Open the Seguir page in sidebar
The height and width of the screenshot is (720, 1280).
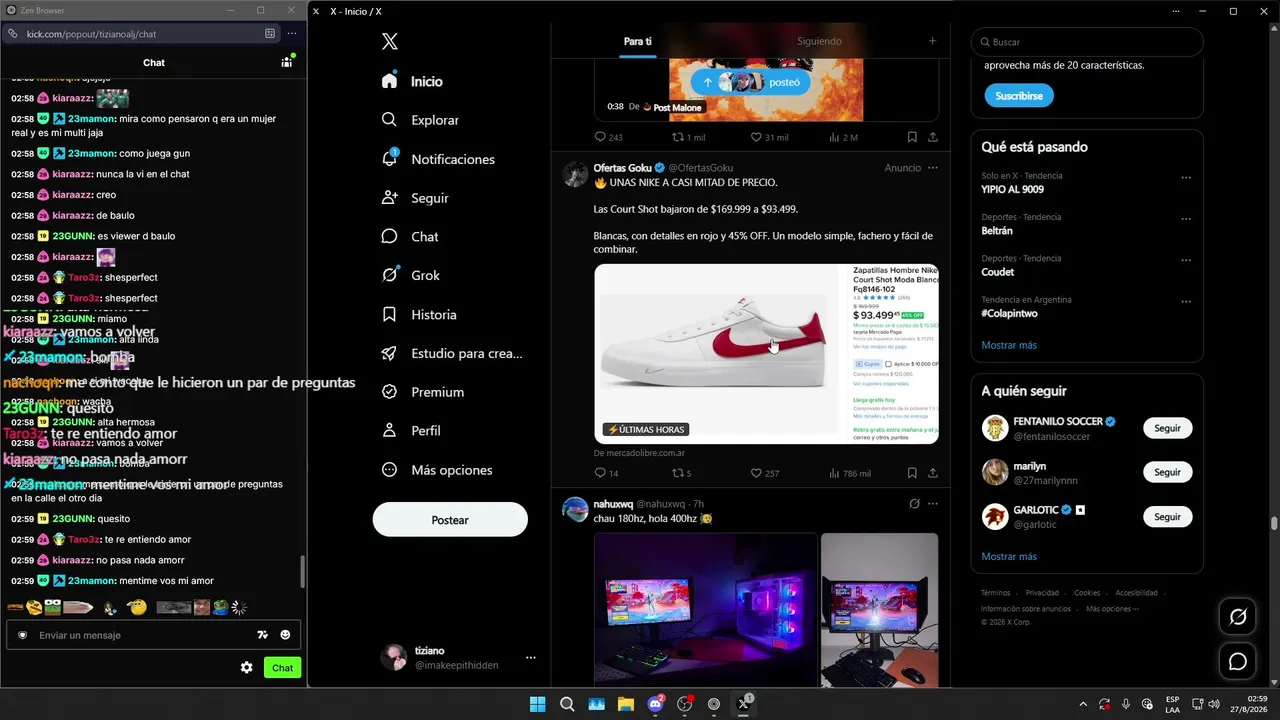pyautogui.click(x=415, y=198)
